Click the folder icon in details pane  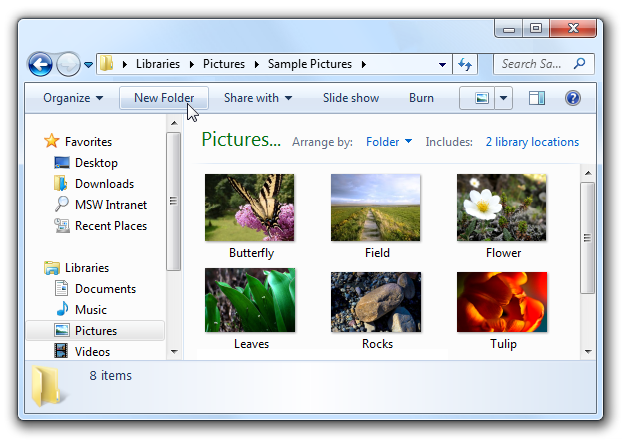pyautogui.click(x=49, y=386)
